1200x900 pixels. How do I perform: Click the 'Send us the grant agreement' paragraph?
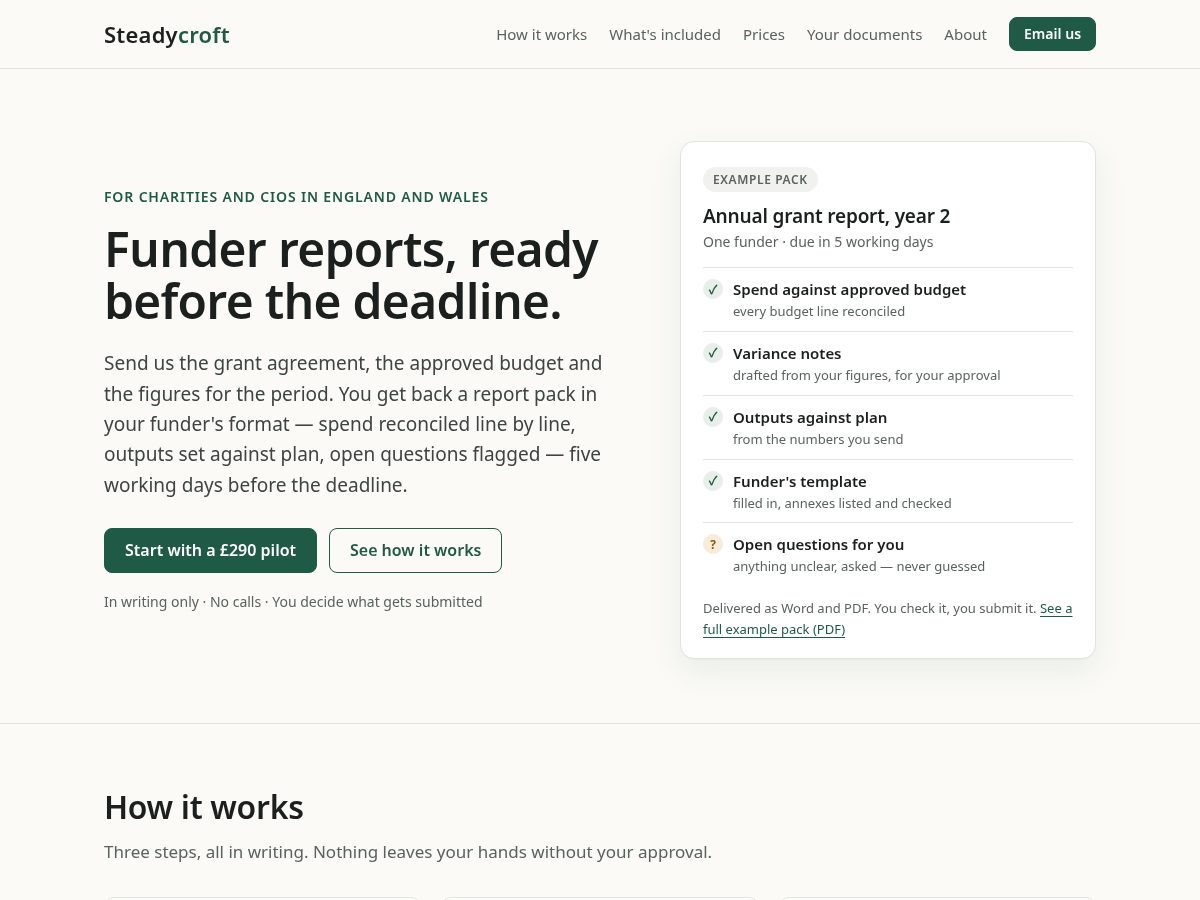tap(353, 424)
